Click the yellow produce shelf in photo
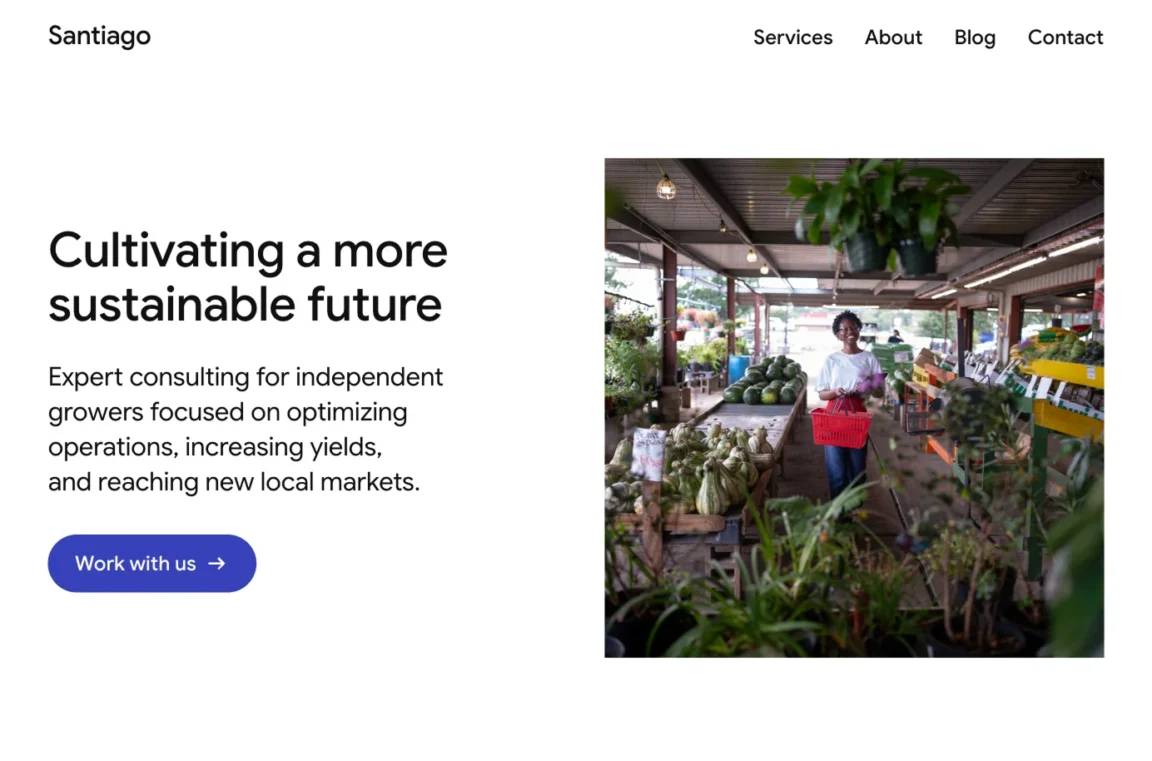The height and width of the screenshot is (761, 1152). click(1066, 397)
